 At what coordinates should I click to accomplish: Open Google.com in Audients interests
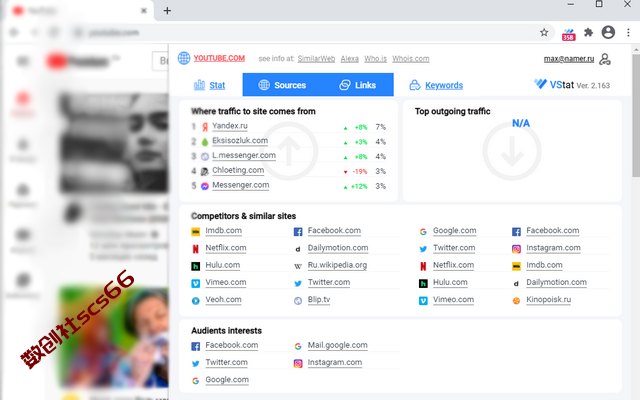click(227, 379)
